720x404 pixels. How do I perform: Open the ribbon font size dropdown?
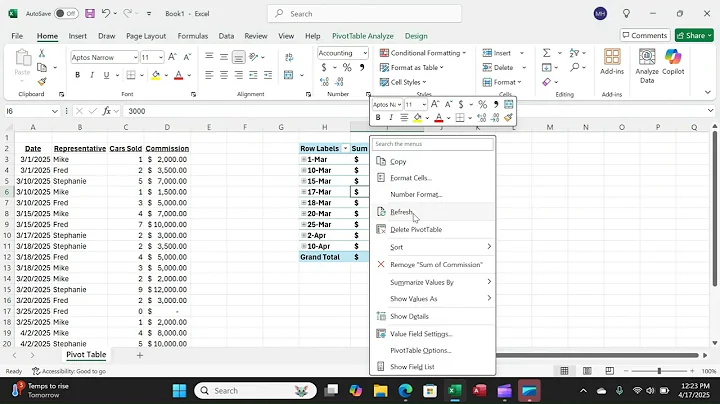point(161,57)
